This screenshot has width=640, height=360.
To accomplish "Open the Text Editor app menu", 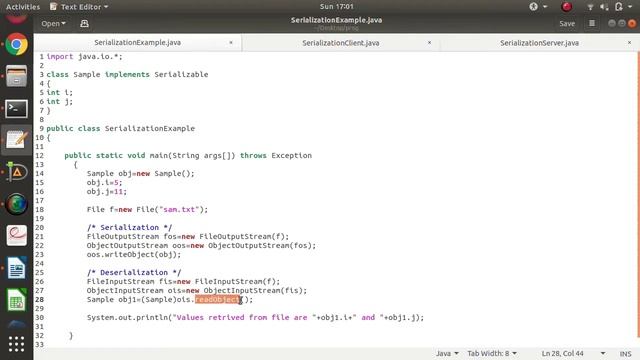I will pyautogui.click(x=79, y=7).
